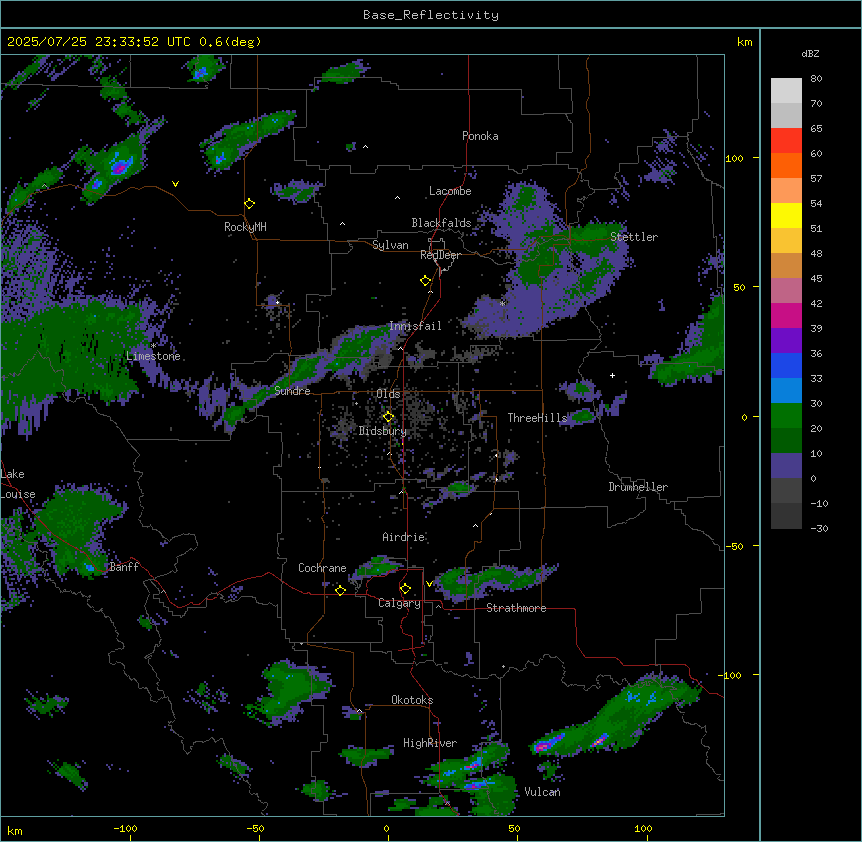
Task: Click the Vulcan label
Action: click(543, 792)
